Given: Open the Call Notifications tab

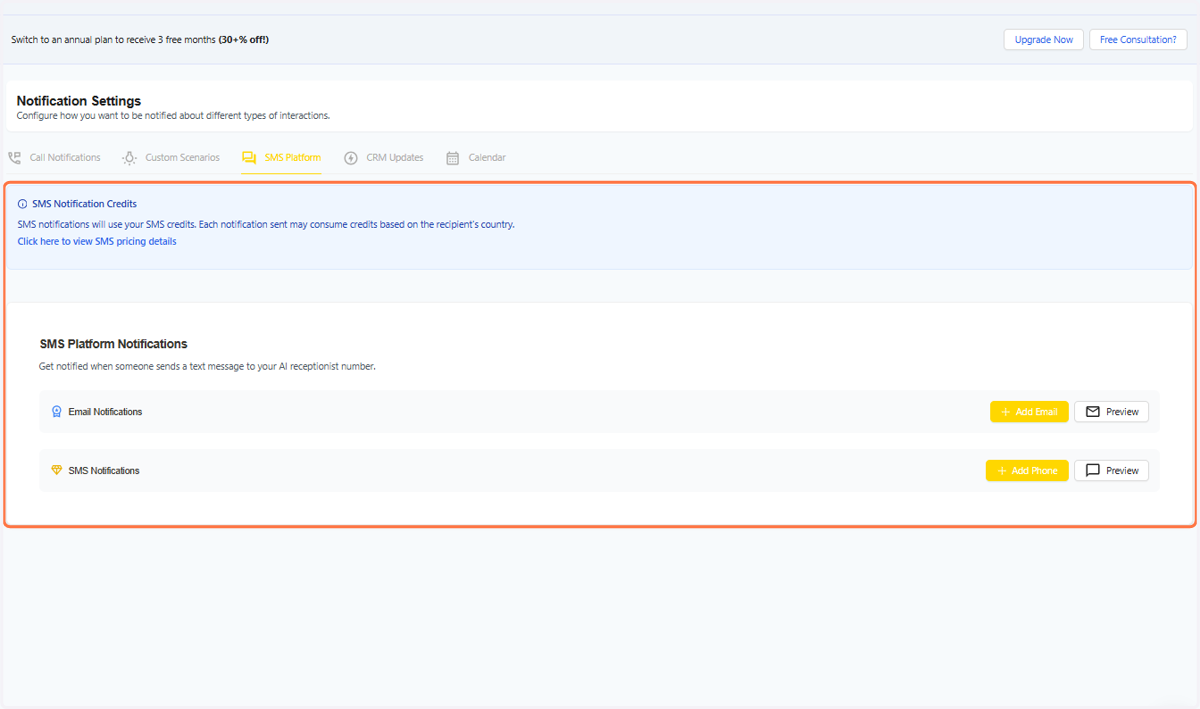Looking at the screenshot, I should [54, 158].
